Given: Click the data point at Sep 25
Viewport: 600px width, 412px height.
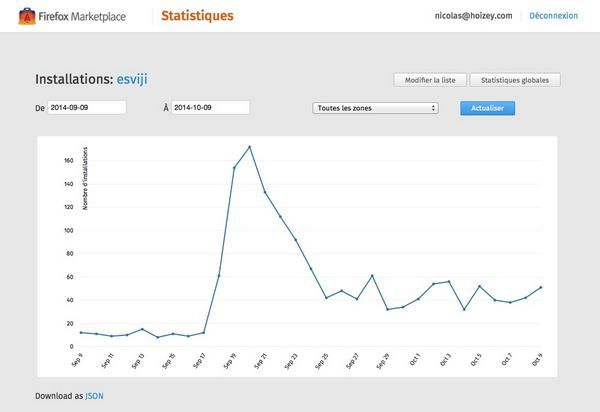Looking at the screenshot, I should (x=326, y=298).
